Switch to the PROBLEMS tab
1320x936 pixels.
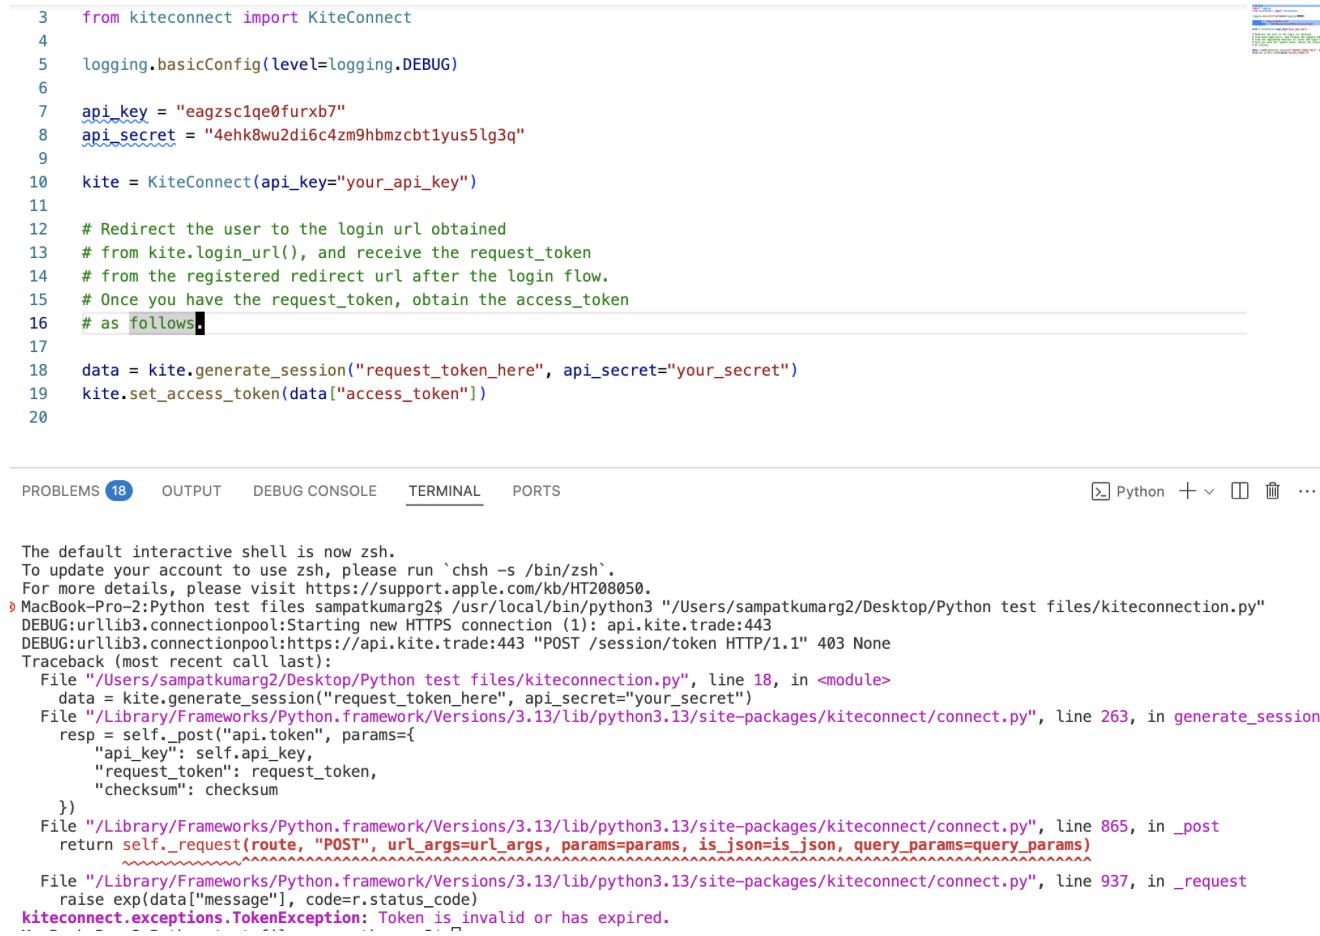pos(60,491)
